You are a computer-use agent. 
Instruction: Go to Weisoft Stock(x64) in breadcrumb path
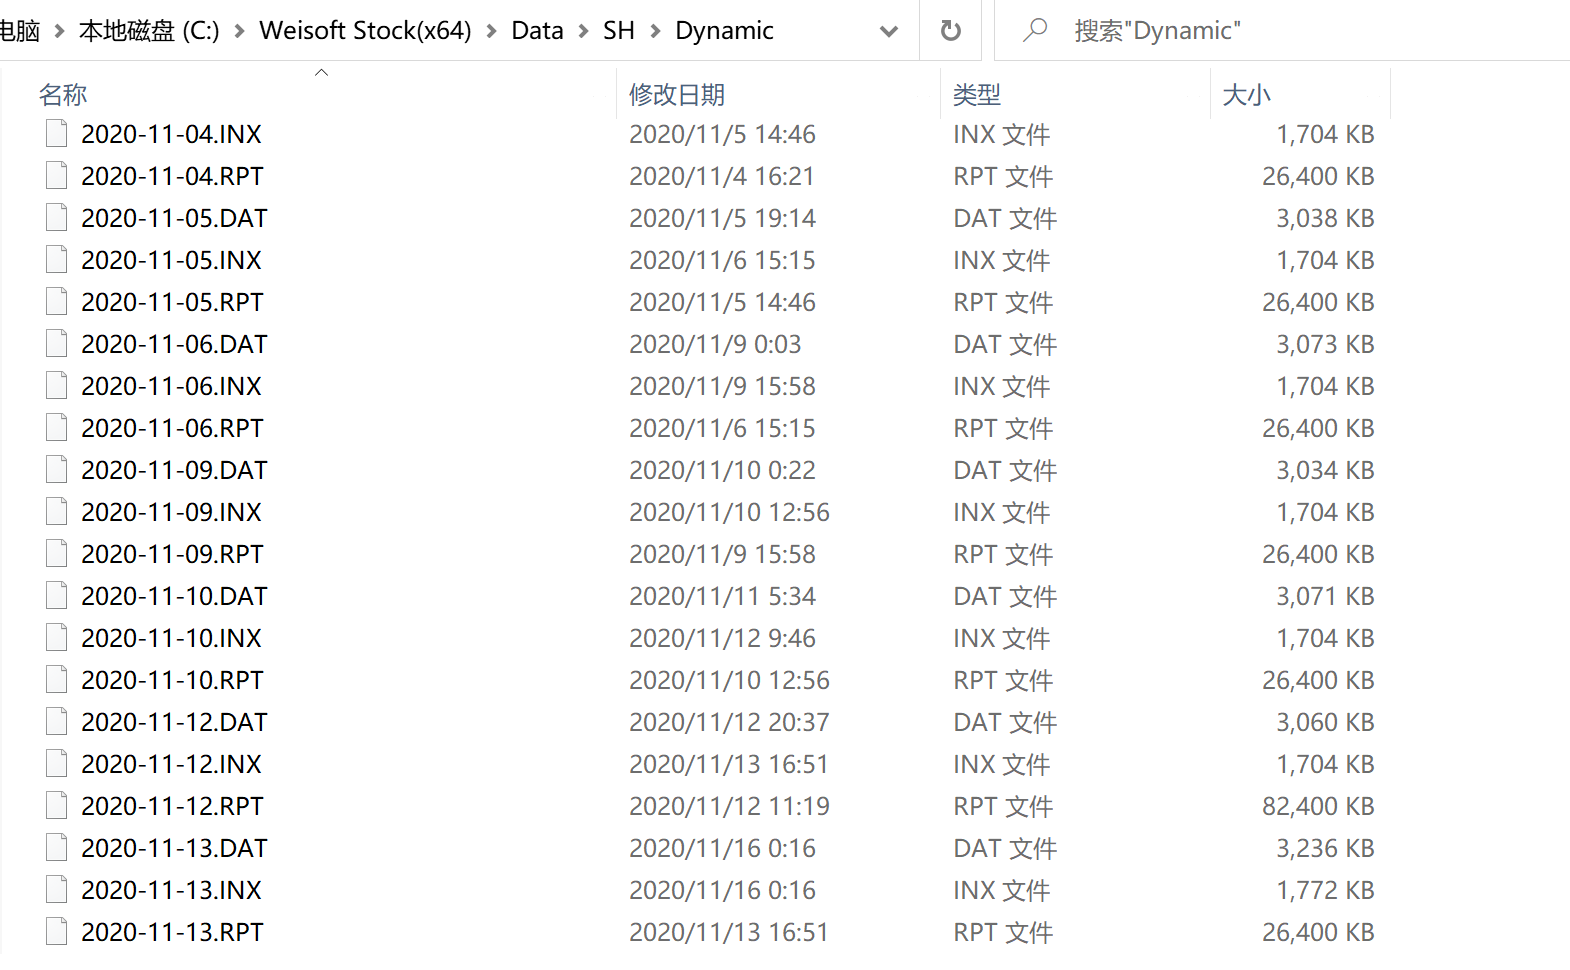point(365,31)
